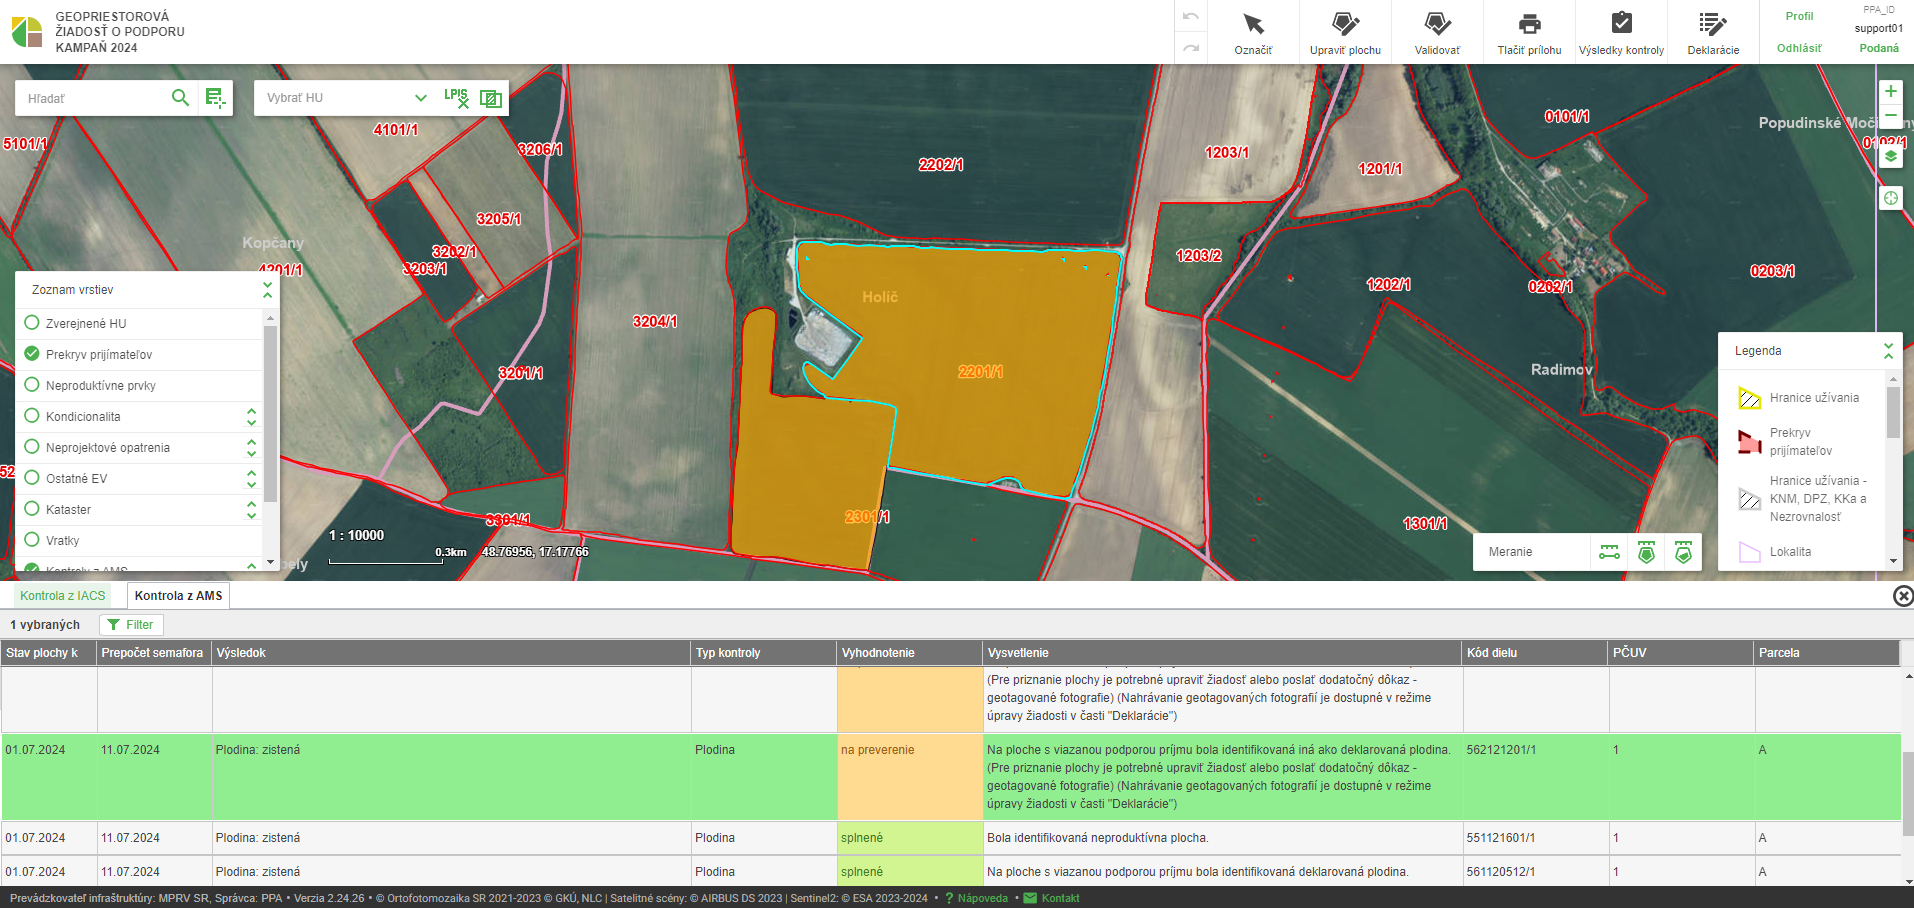Click the Prekryv prijímateľov legend swatch
1914x908 pixels.
1749,441
